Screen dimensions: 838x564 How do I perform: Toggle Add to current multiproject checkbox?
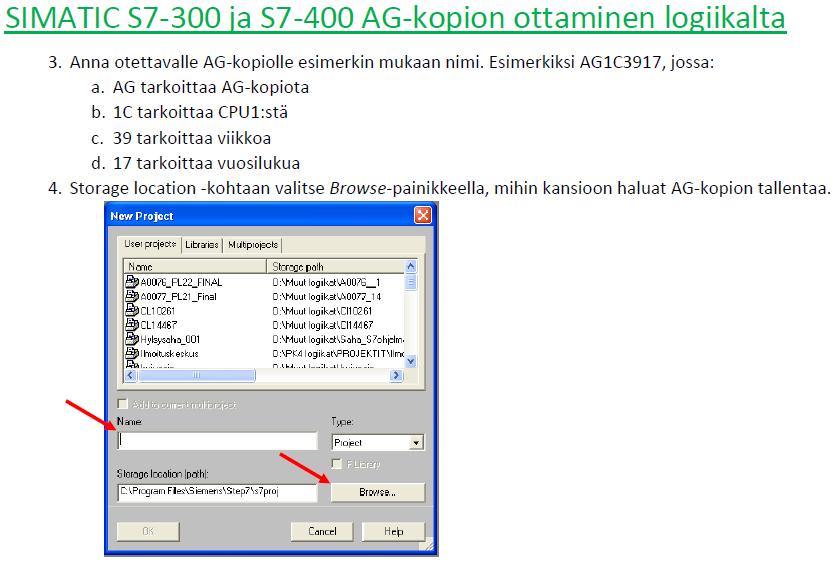[123, 404]
